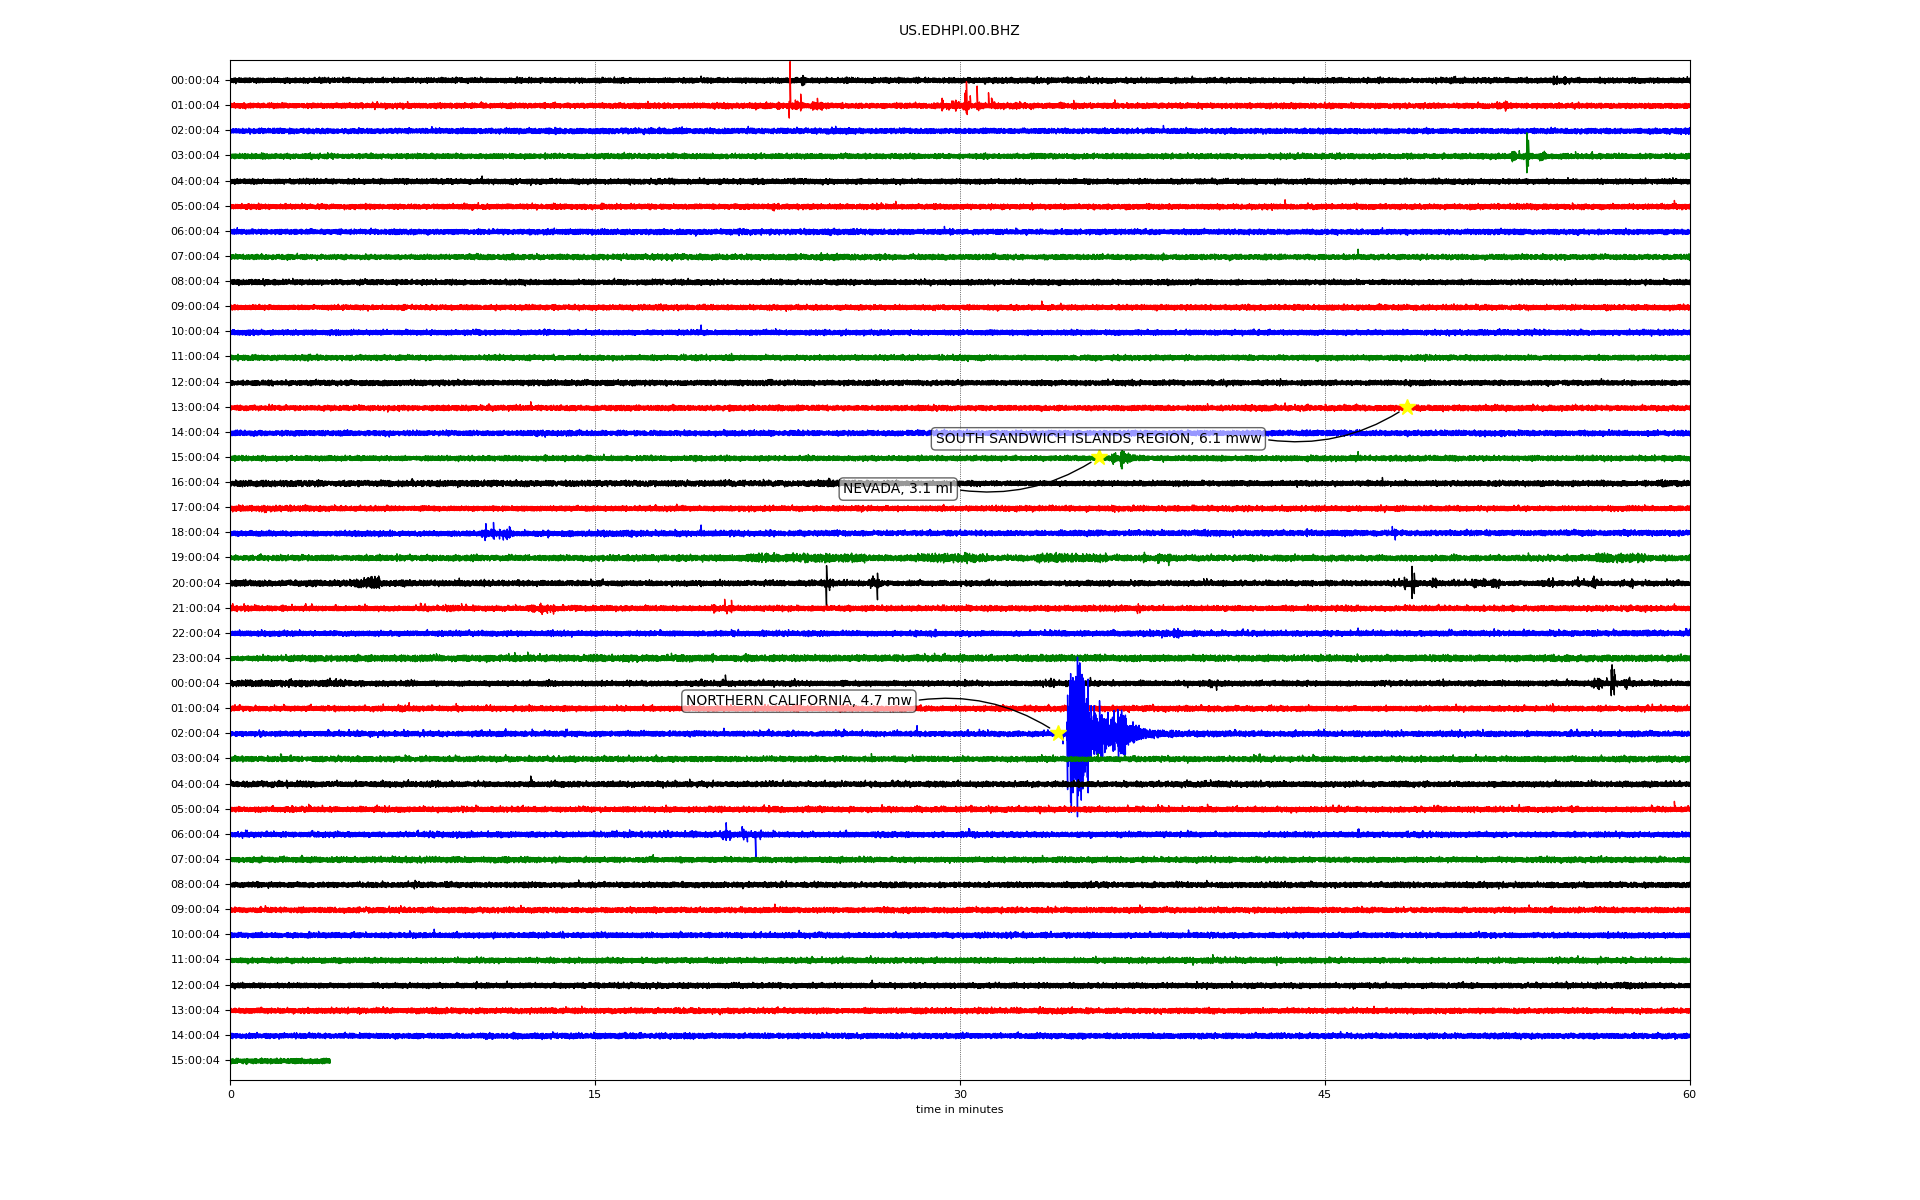Viewport: 1920px width, 1200px height.
Task: Click the large blue earthquake waveform burst
Action: click(1080, 735)
